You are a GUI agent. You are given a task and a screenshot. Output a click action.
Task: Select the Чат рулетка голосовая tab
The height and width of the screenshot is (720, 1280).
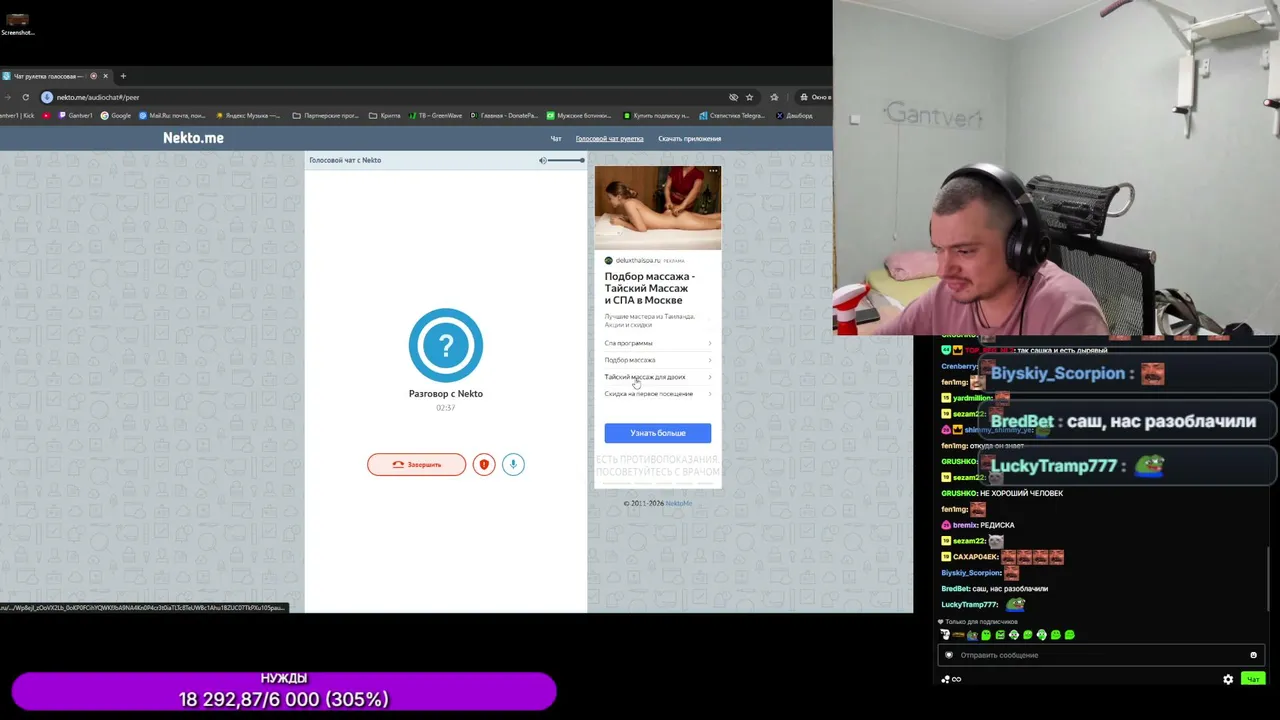[48, 76]
